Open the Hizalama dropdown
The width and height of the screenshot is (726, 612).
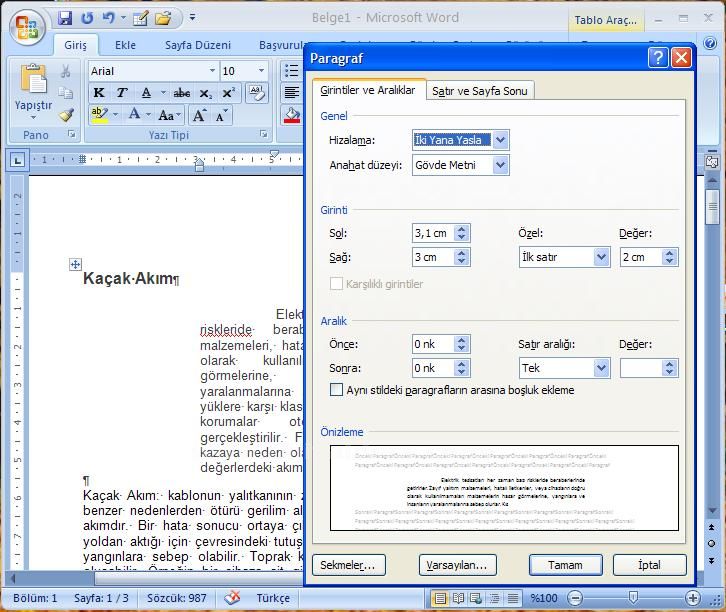[x=501, y=140]
